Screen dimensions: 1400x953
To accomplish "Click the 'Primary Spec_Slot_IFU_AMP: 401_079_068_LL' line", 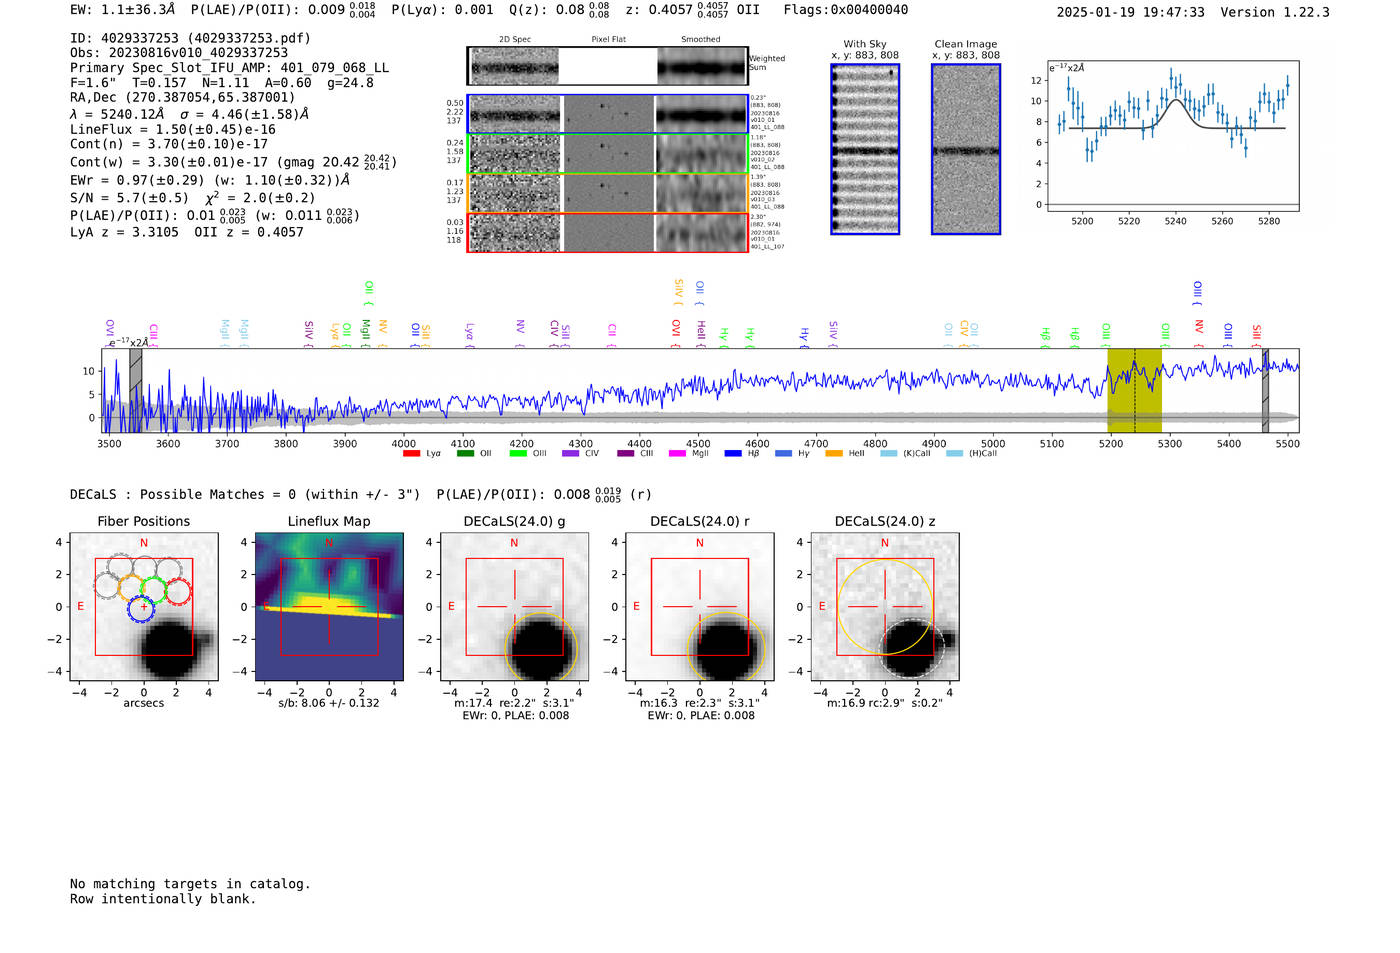I will tap(230, 68).
